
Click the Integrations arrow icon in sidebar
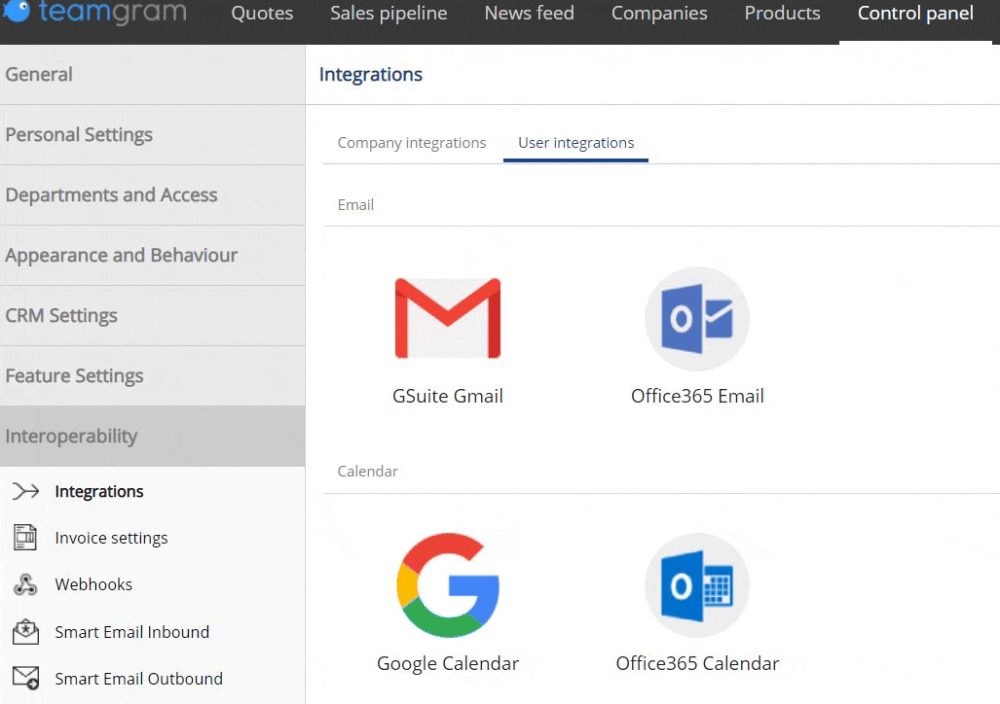(26, 491)
